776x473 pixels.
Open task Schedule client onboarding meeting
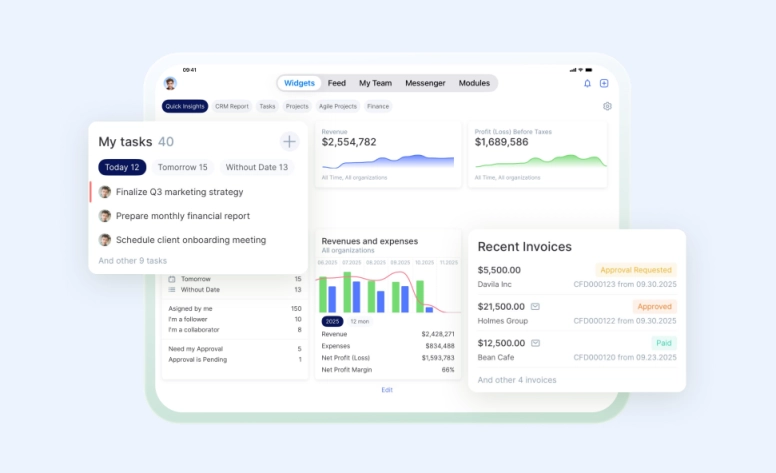[x=191, y=240]
